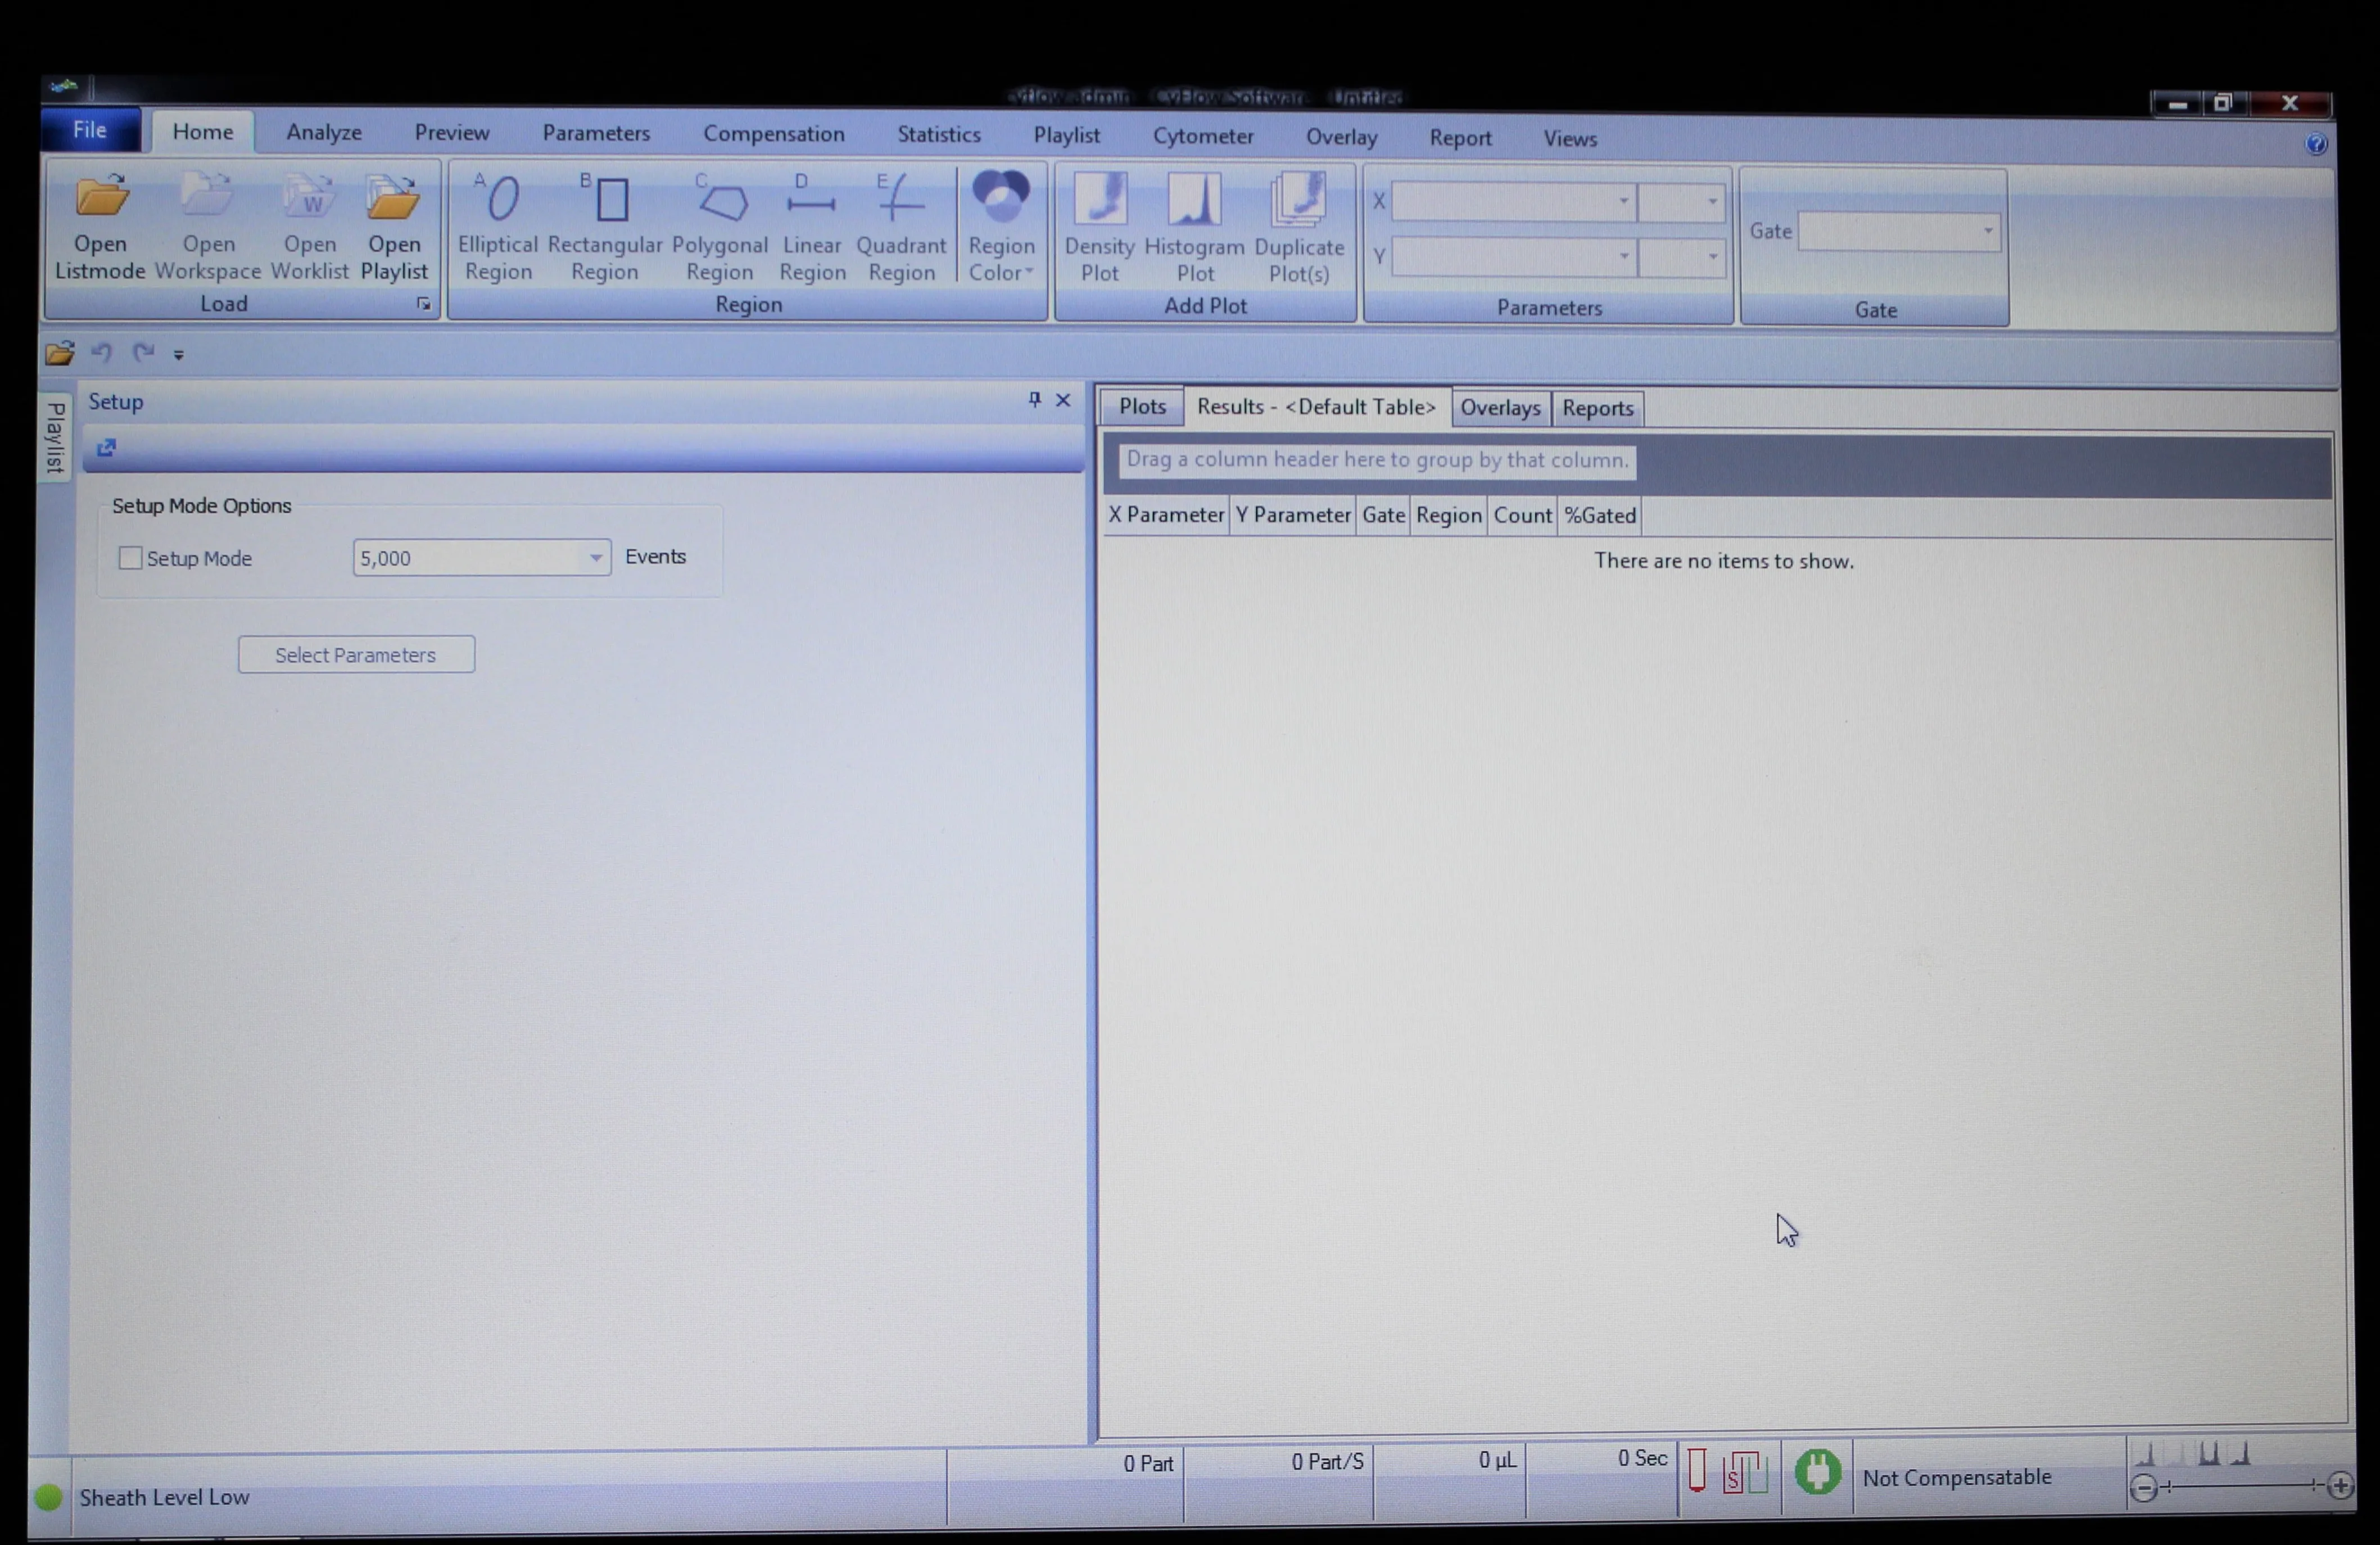Click the zoom in plus button
This screenshot has width=2380, height=1545.
2340,1486
